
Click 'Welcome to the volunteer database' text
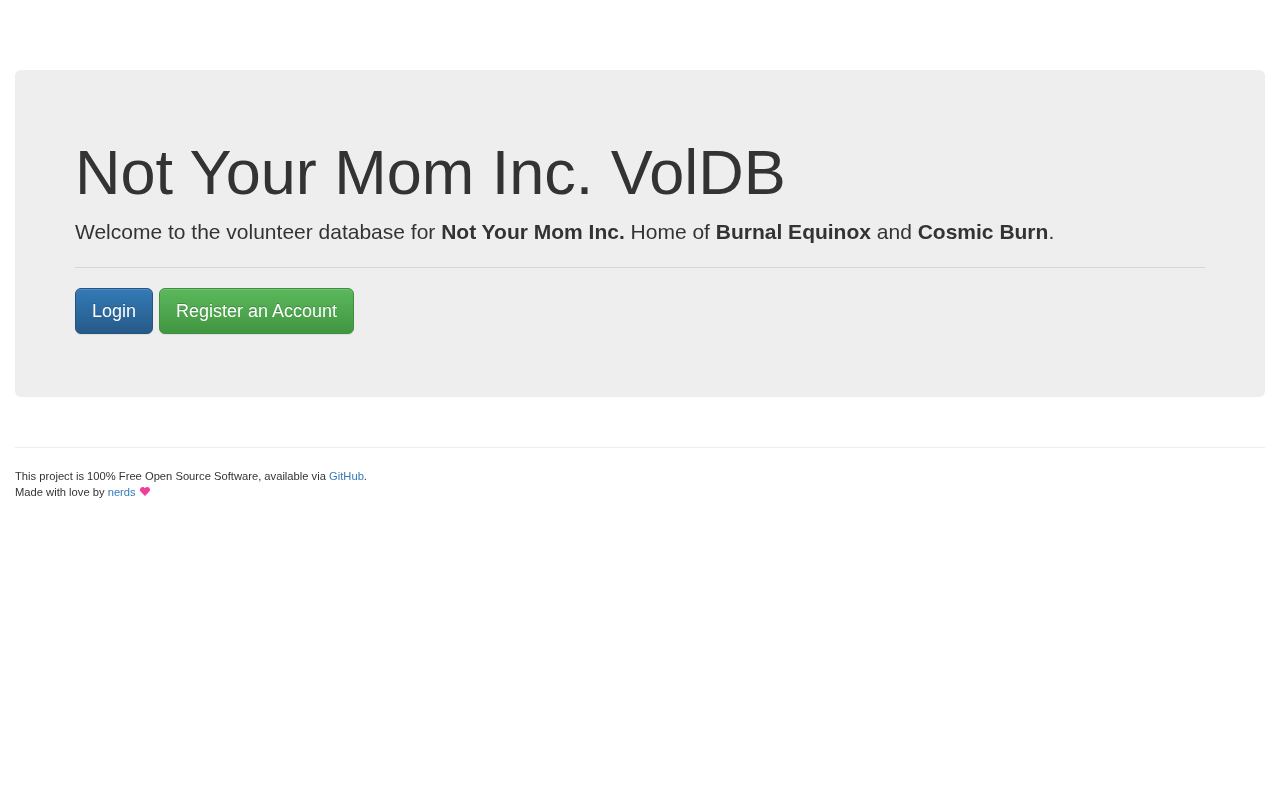click(240, 232)
